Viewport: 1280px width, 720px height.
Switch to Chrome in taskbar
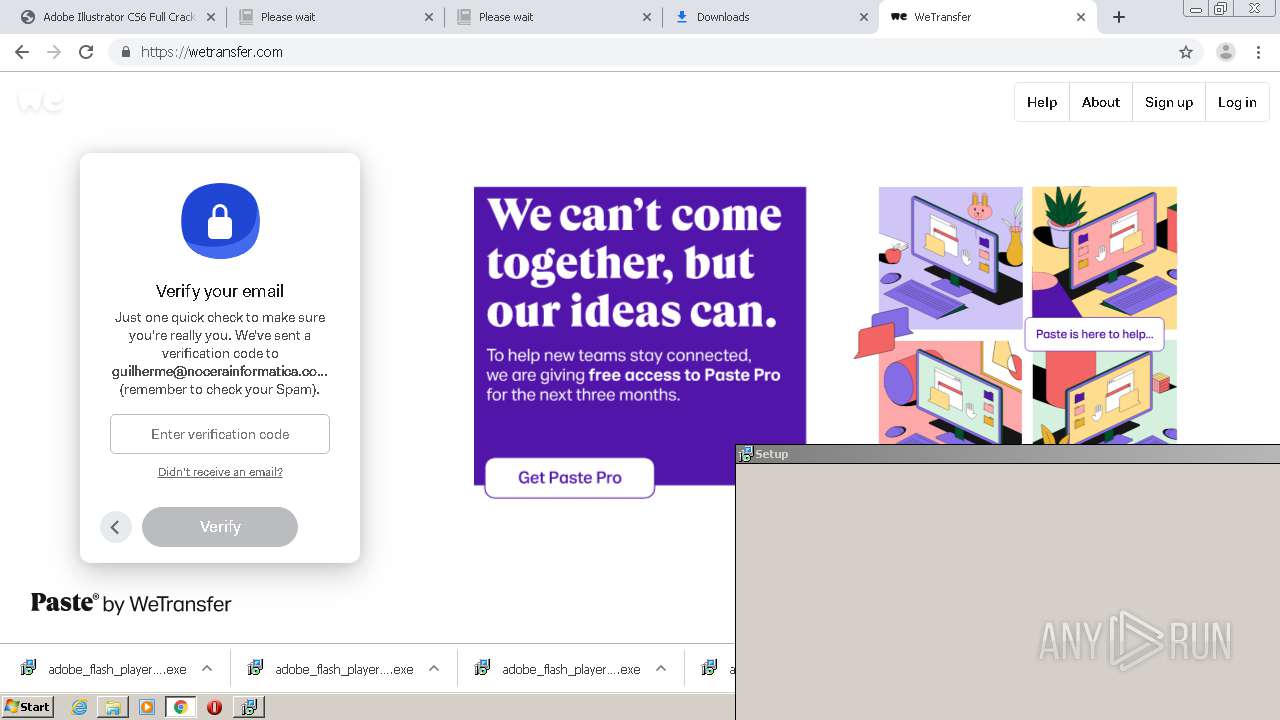coord(180,707)
